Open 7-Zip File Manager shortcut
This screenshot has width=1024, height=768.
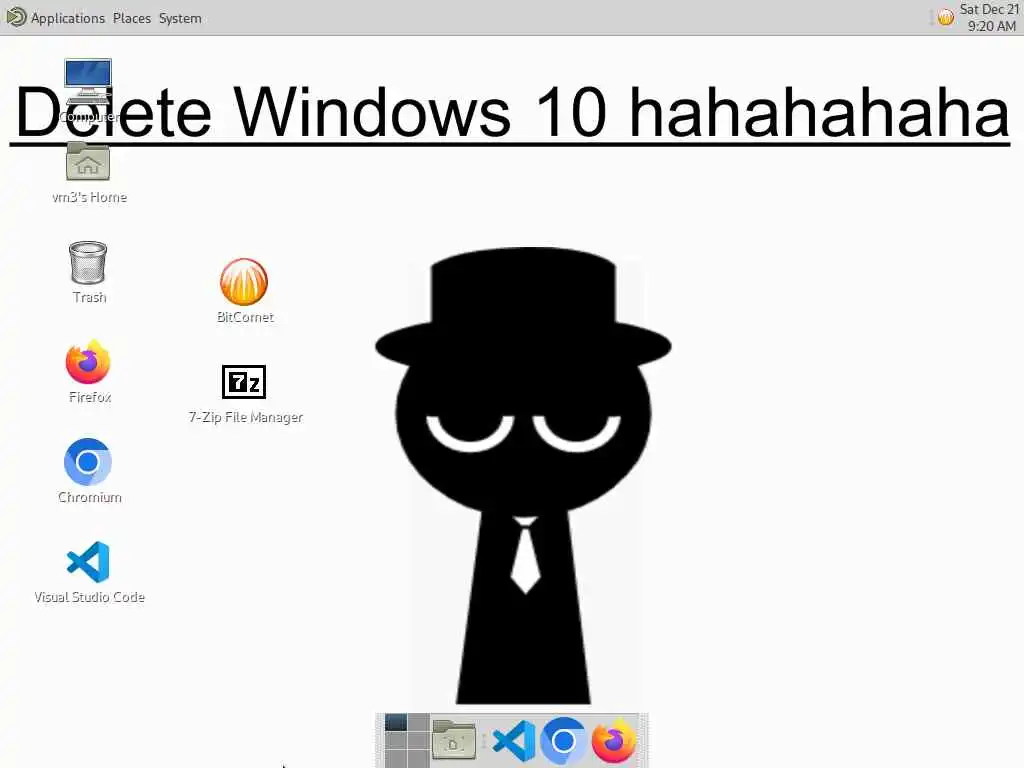point(244,381)
